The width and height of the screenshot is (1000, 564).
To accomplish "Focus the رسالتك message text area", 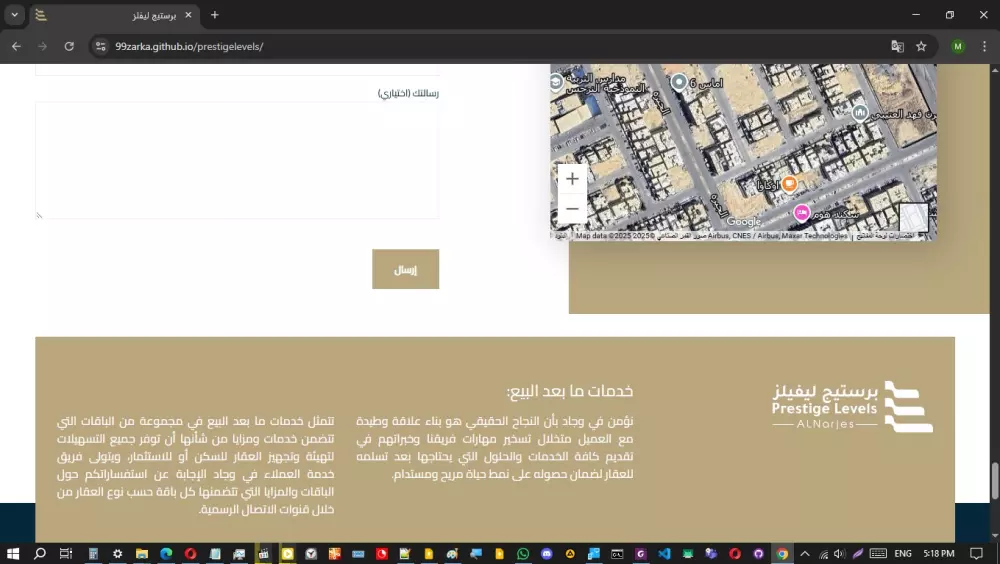I will [237, 160].
